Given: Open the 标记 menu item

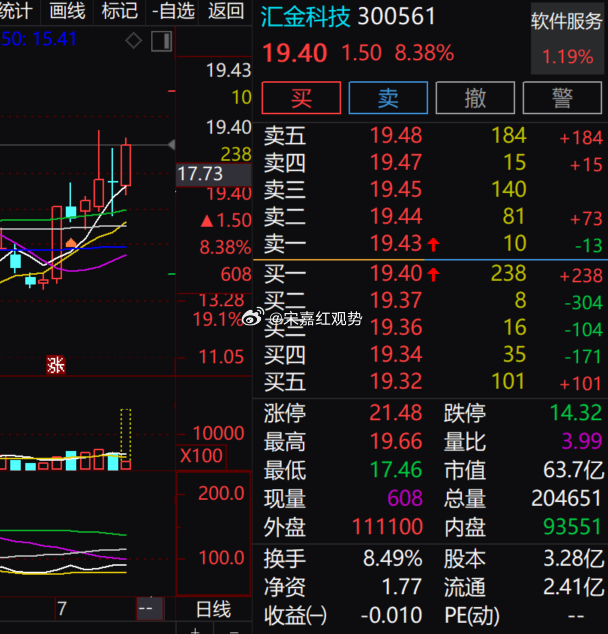Looking at the screenshot, I should click(120, 11).
